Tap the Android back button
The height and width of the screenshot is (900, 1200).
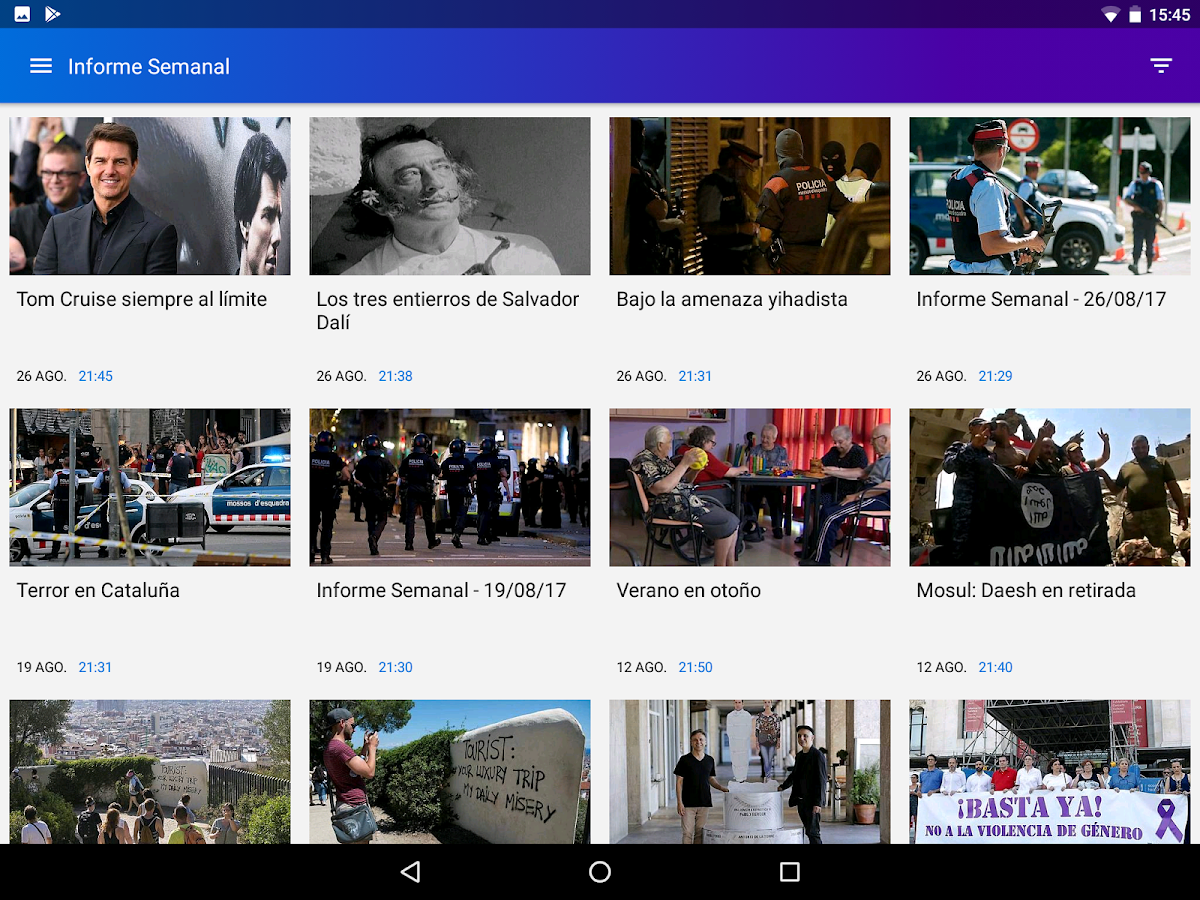click(x=410, y=872)
